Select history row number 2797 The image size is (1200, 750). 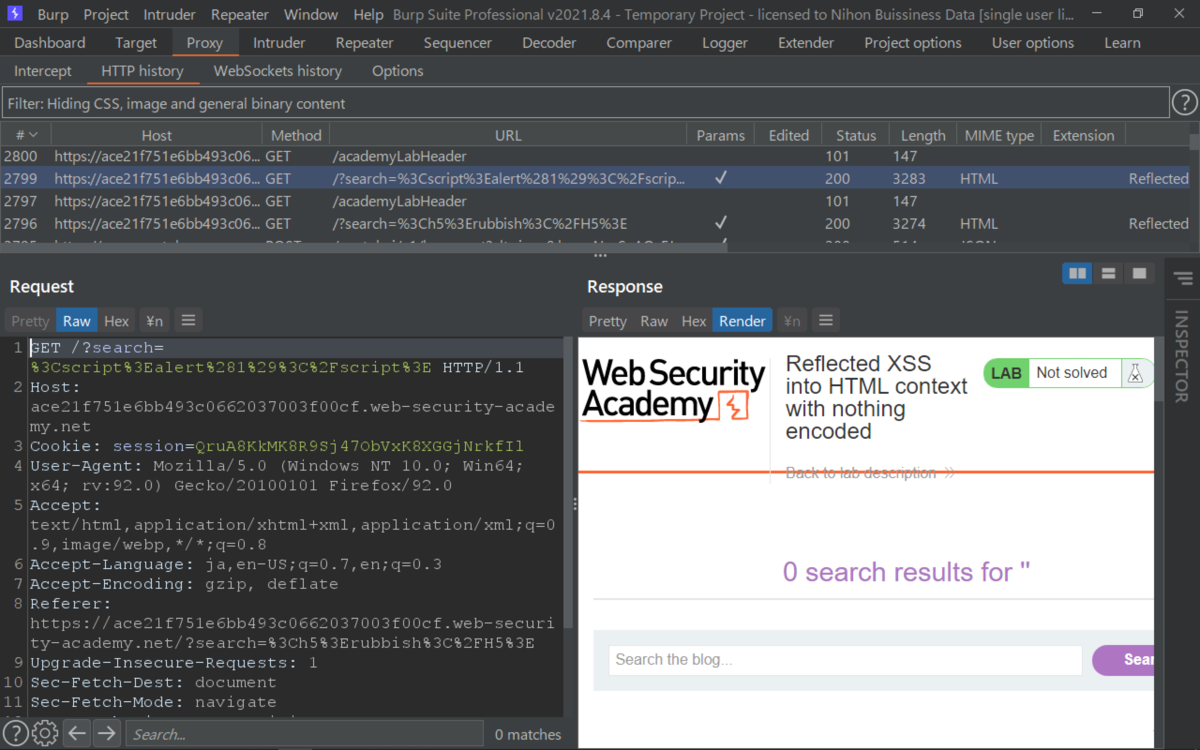click(x=595, y=201)
